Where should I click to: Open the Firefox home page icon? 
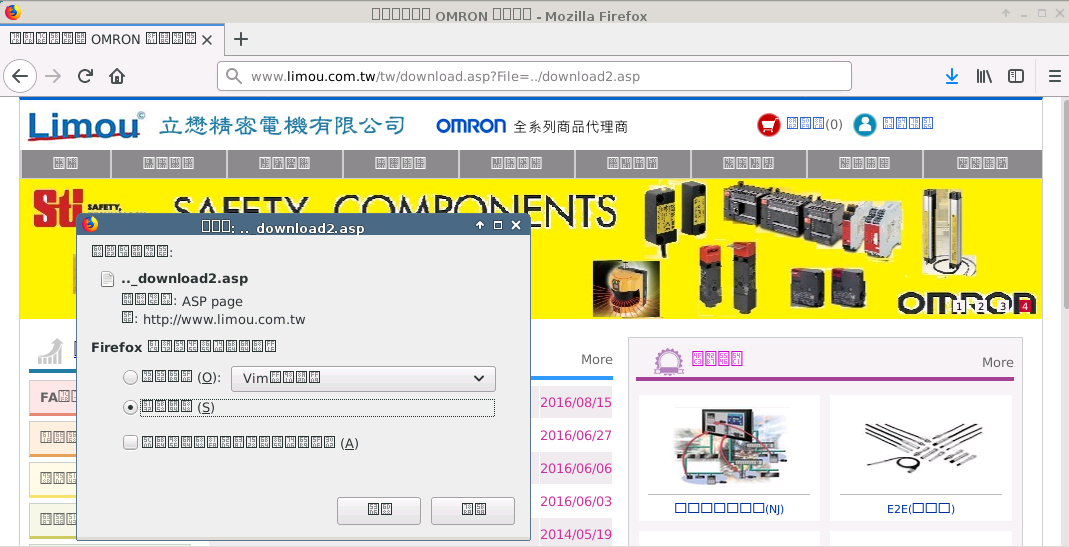click(x=117, y=76)
